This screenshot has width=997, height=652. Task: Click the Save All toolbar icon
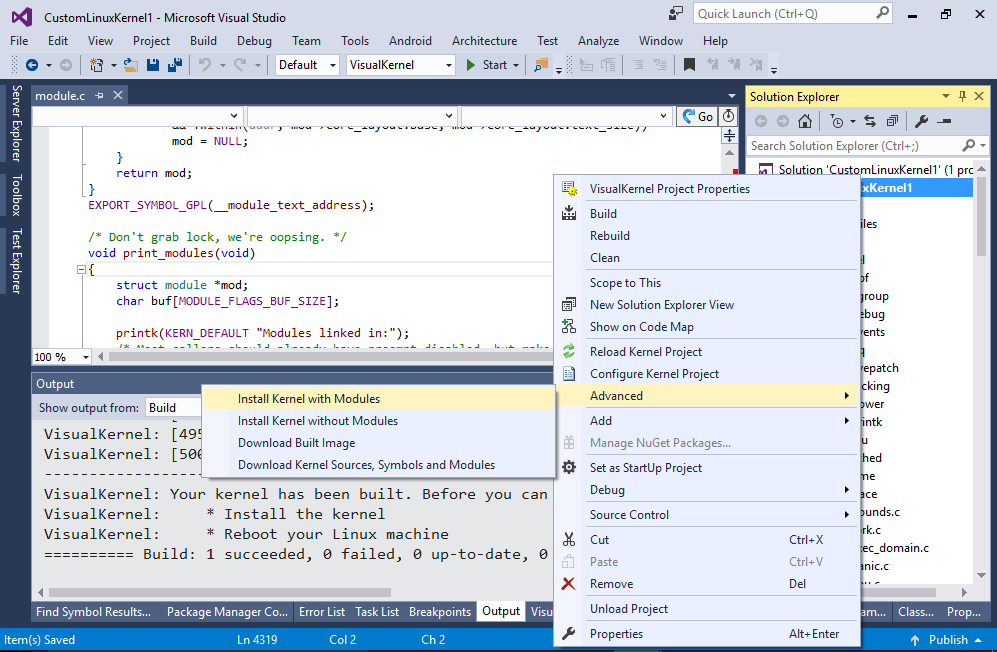(x=175, y=65)
